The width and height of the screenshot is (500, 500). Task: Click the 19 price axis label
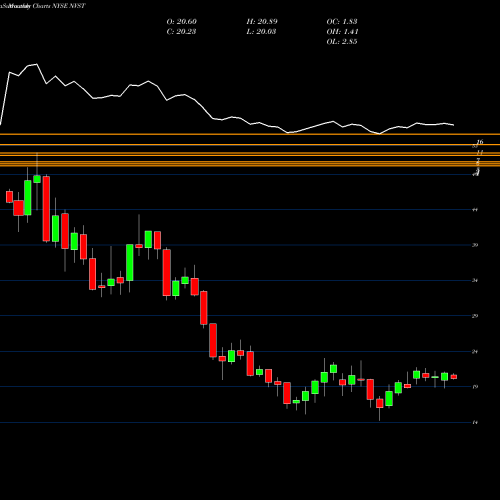pos(475,387)
